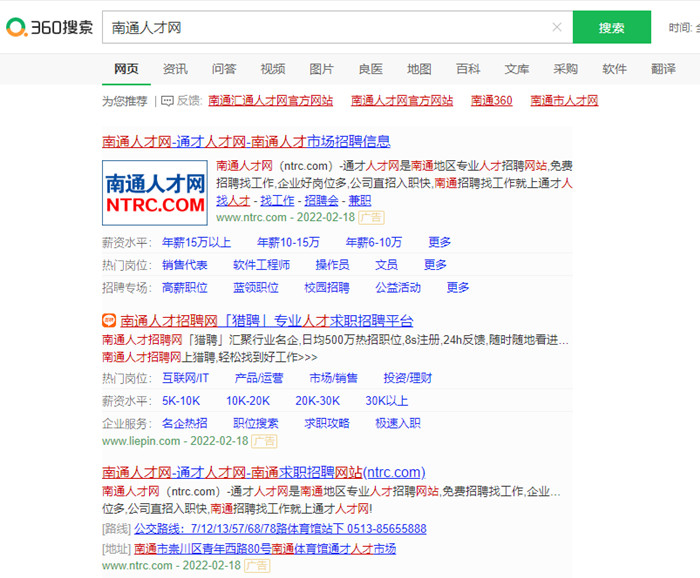Screen dimensions: 700x578
Task: Click the NTRC.COM logo thumbnail
Action: pos(155,193)
